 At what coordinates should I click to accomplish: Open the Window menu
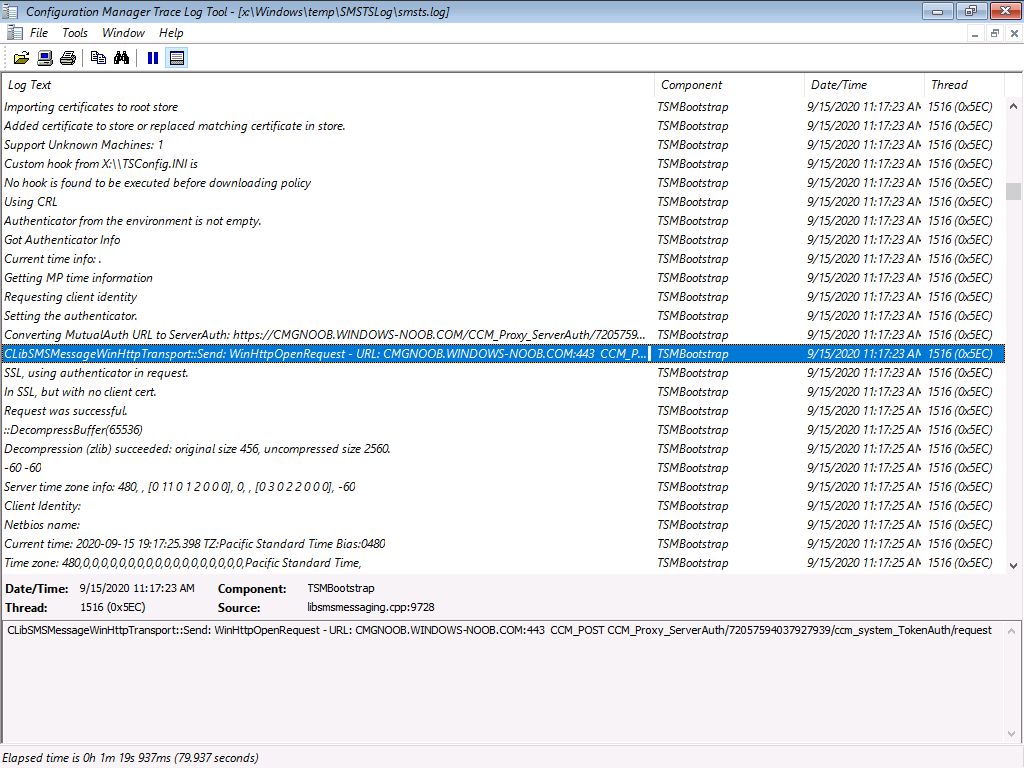tap(123, 33)
